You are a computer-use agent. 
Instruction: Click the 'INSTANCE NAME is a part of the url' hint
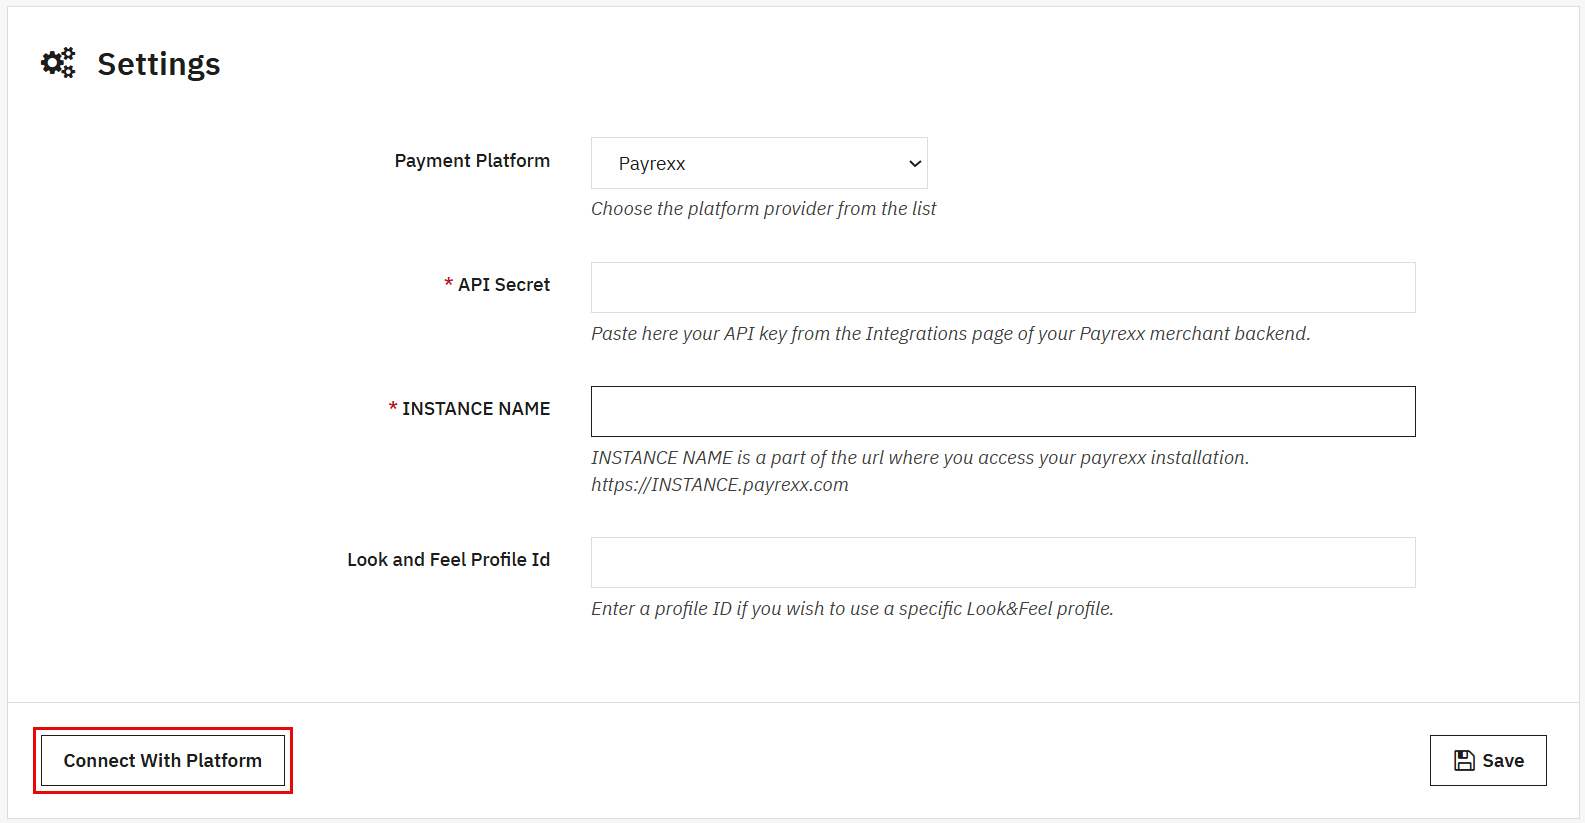point(919,458)
